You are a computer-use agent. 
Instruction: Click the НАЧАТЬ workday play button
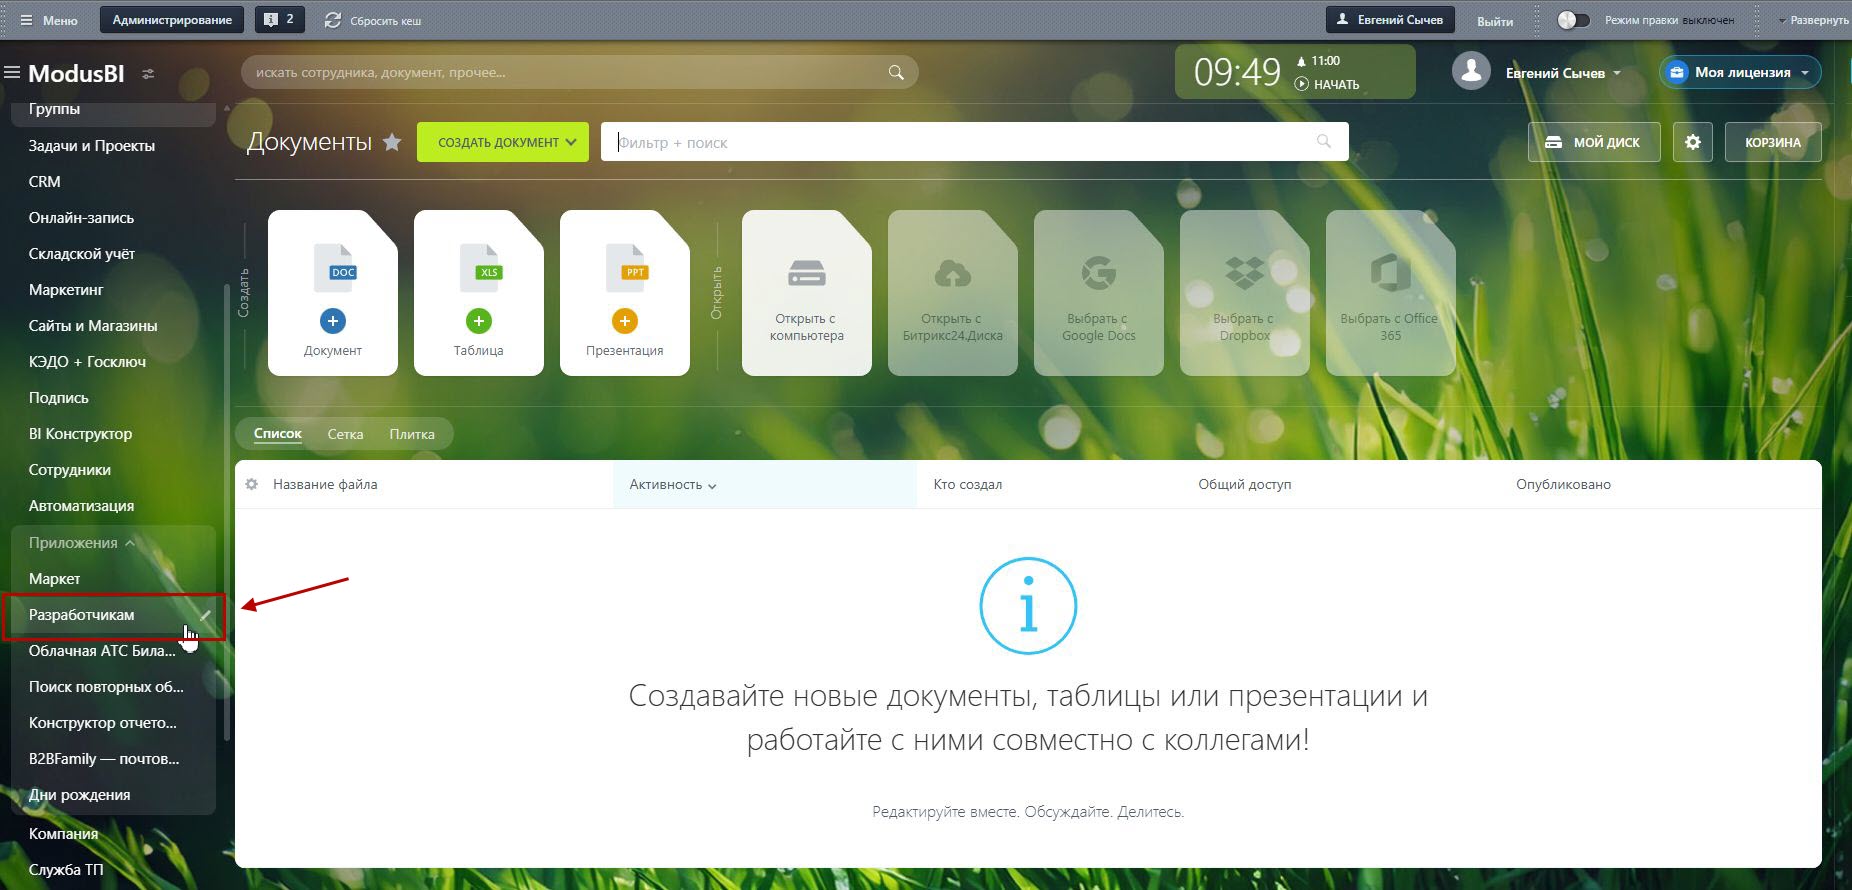1327,85
